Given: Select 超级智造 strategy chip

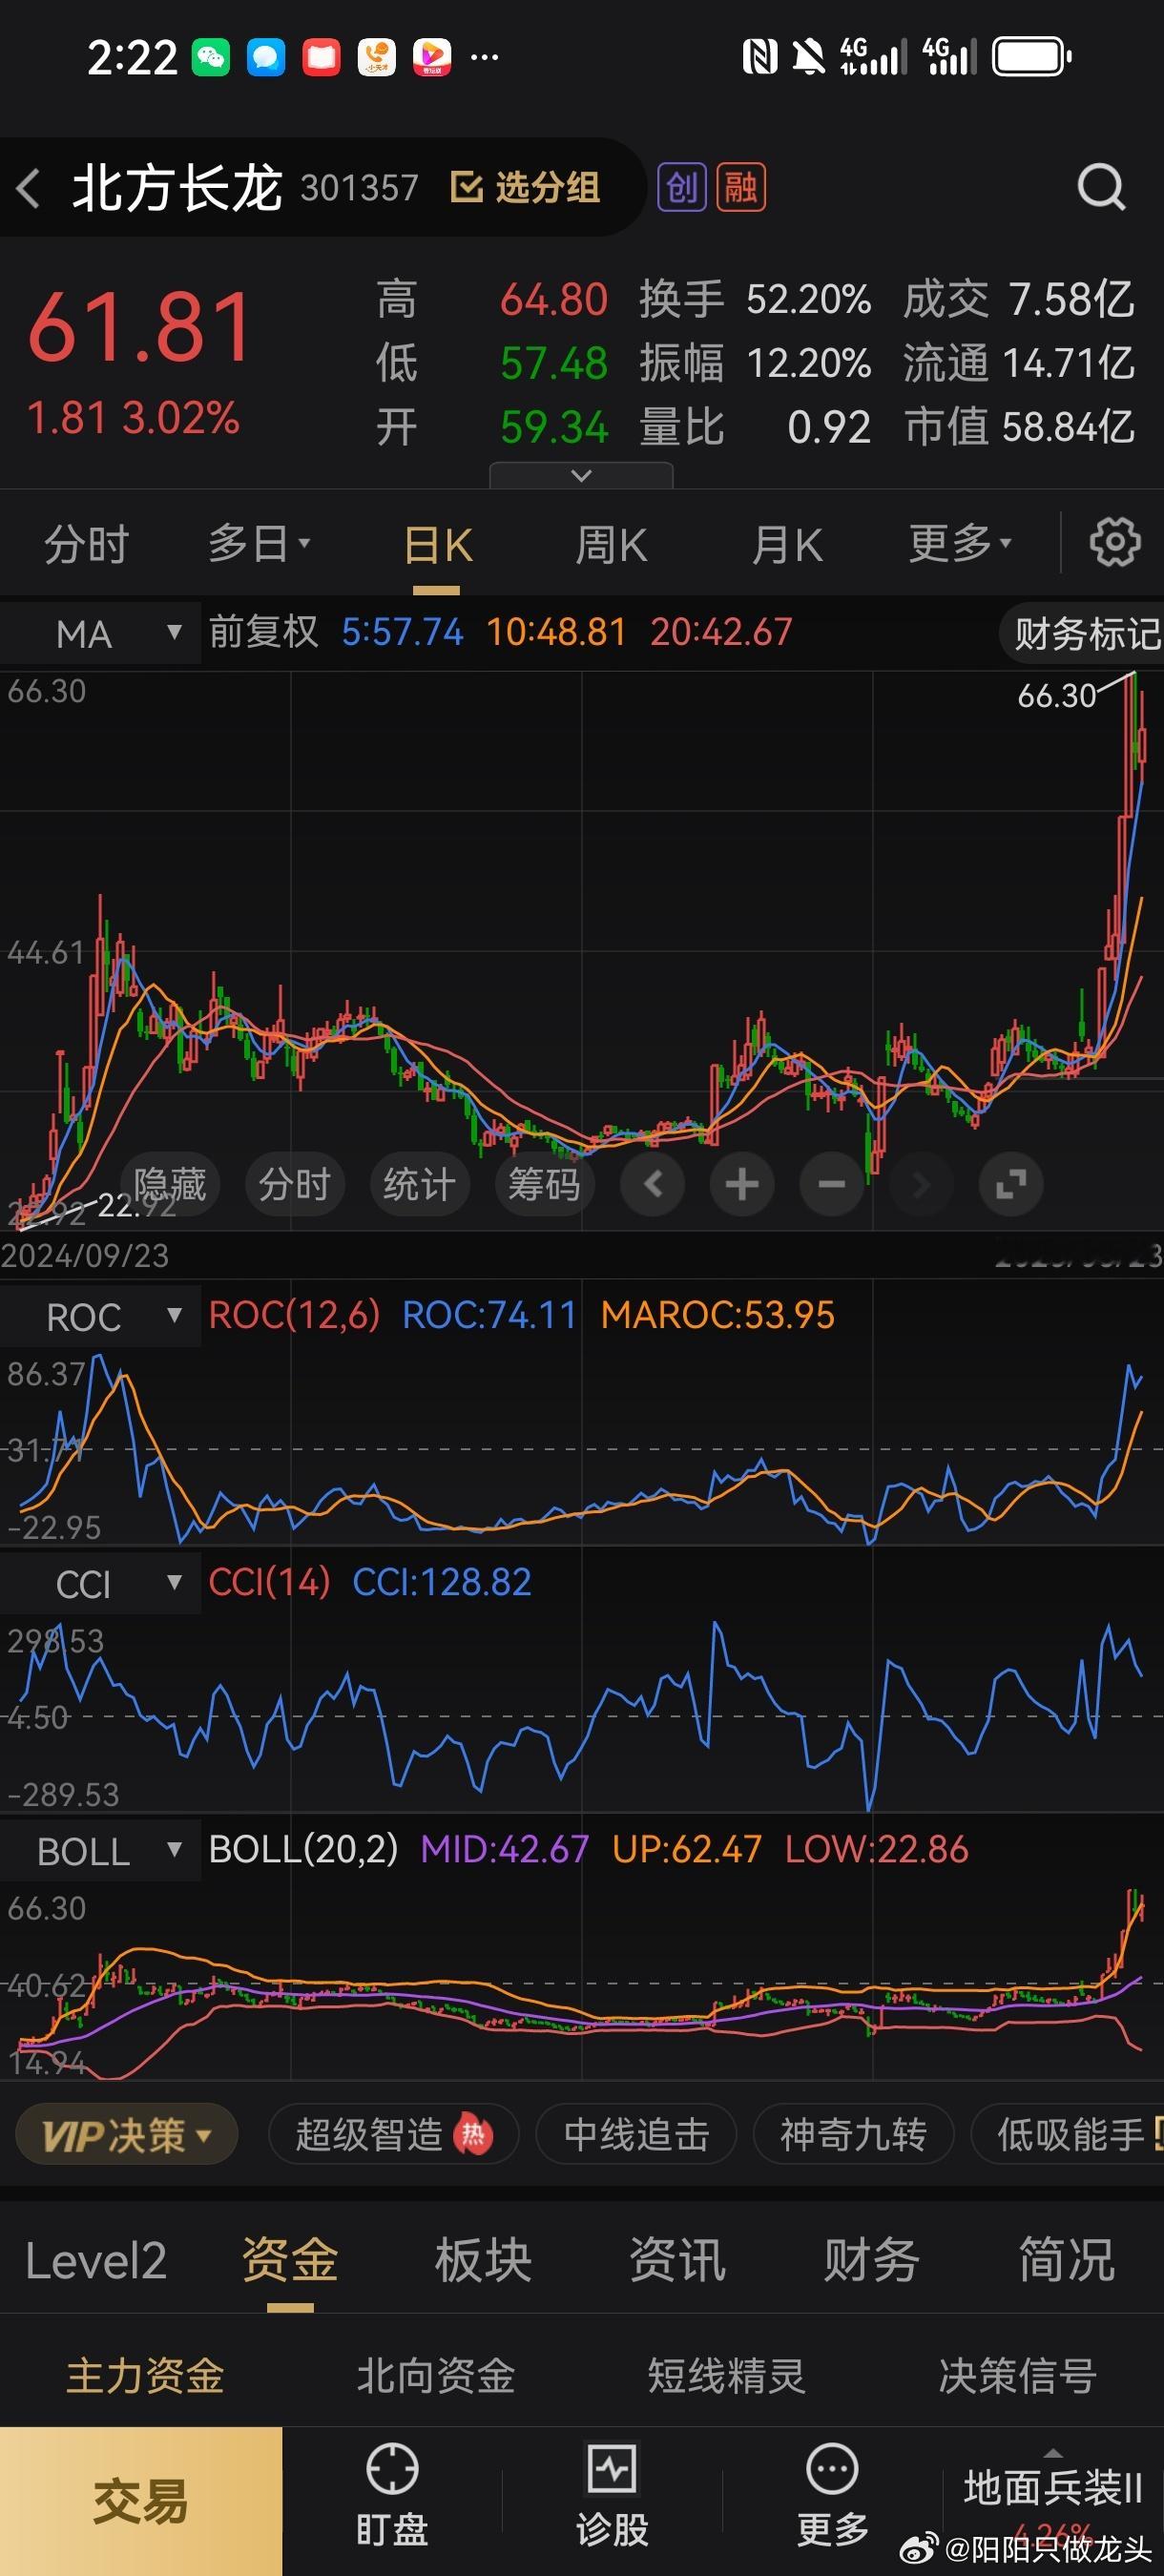Looking at the screenshot, I should click(x=394, y=2136).
